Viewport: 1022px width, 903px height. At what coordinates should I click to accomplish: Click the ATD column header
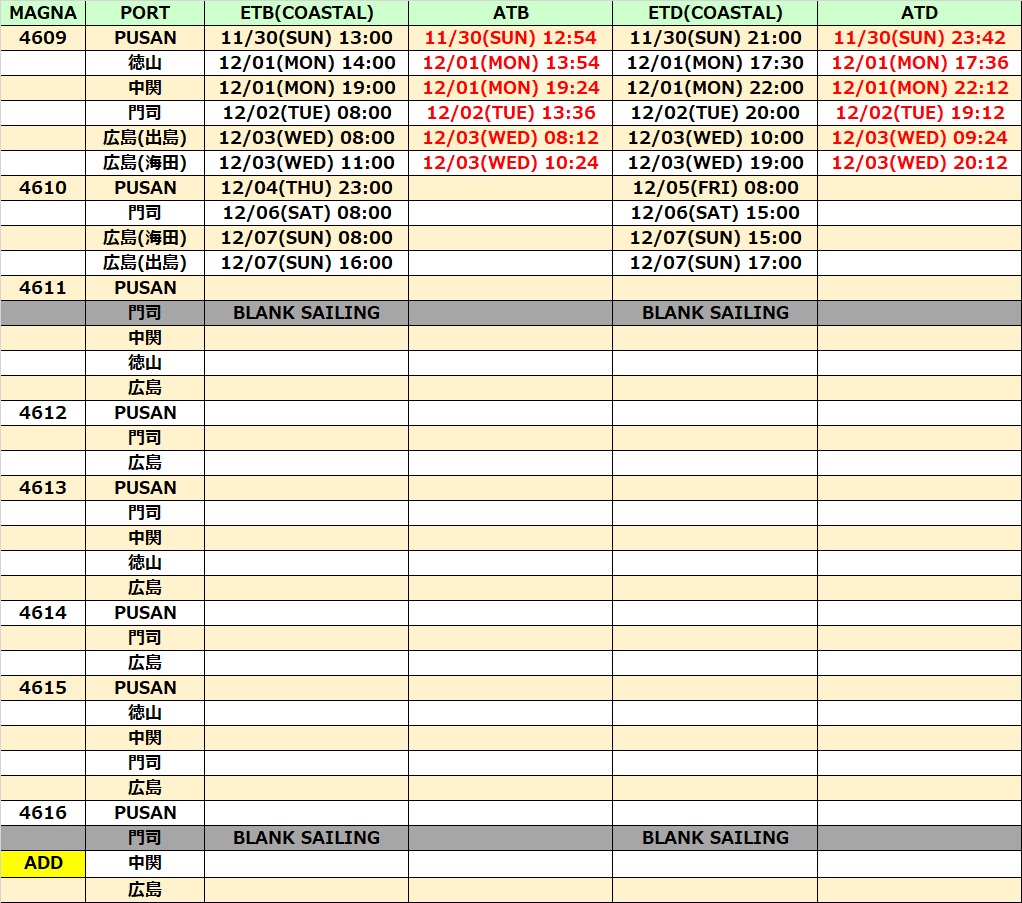[919, 13]
